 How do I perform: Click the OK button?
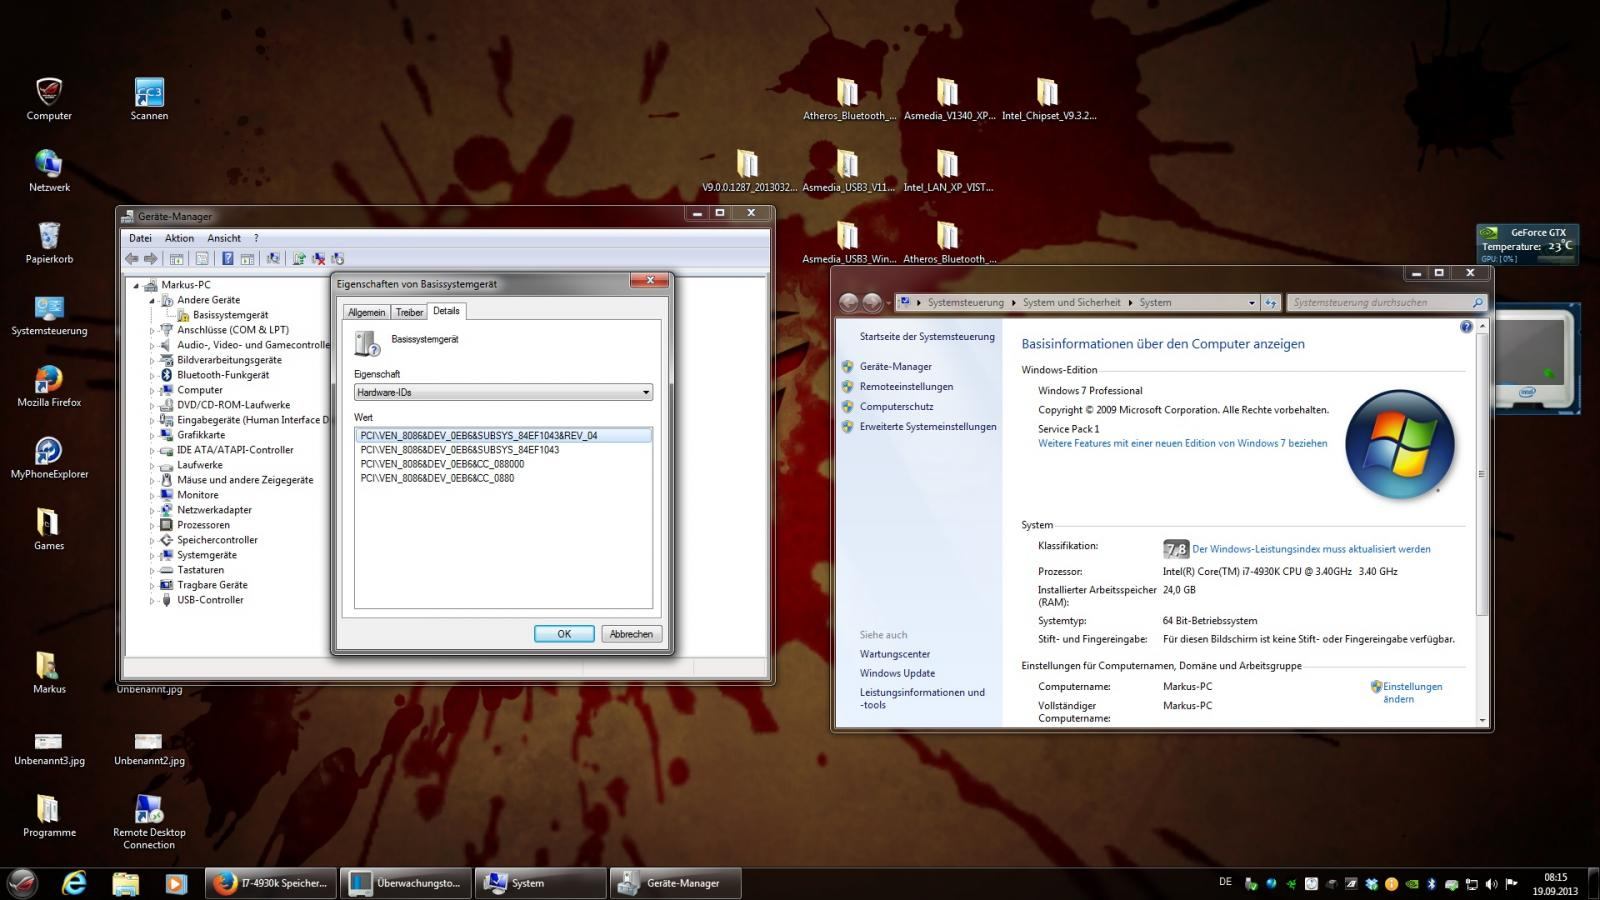pos(564,634)
